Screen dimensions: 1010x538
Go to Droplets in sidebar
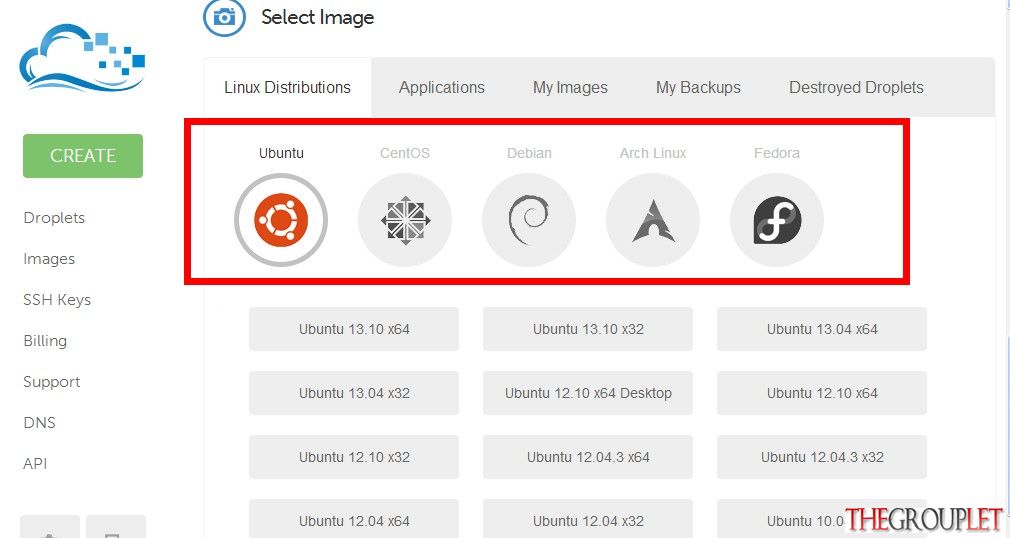(x=54, y=218)
